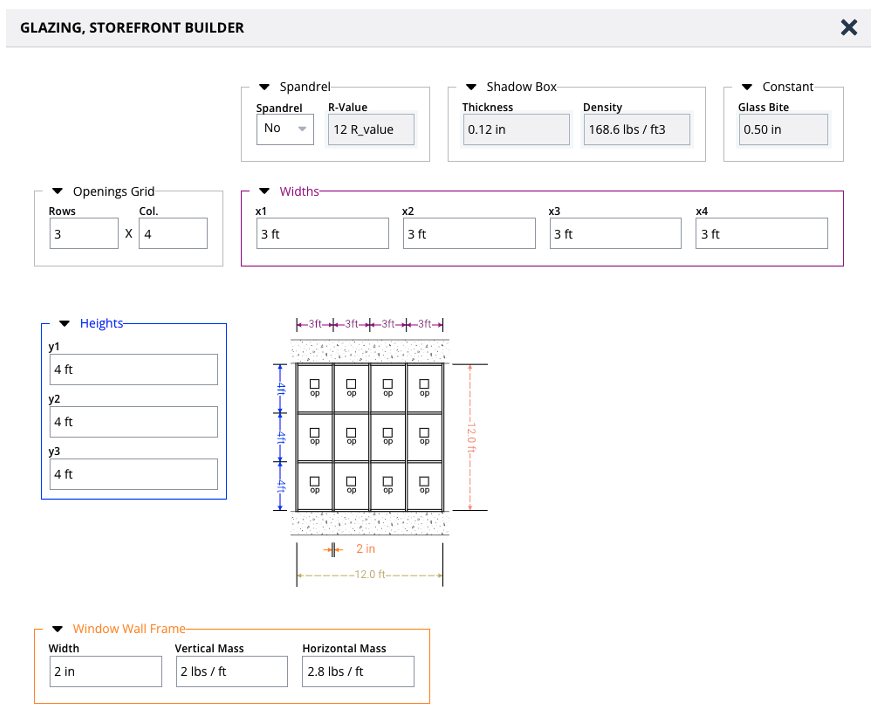Edit the x4 width field

[x=762, y=234]
